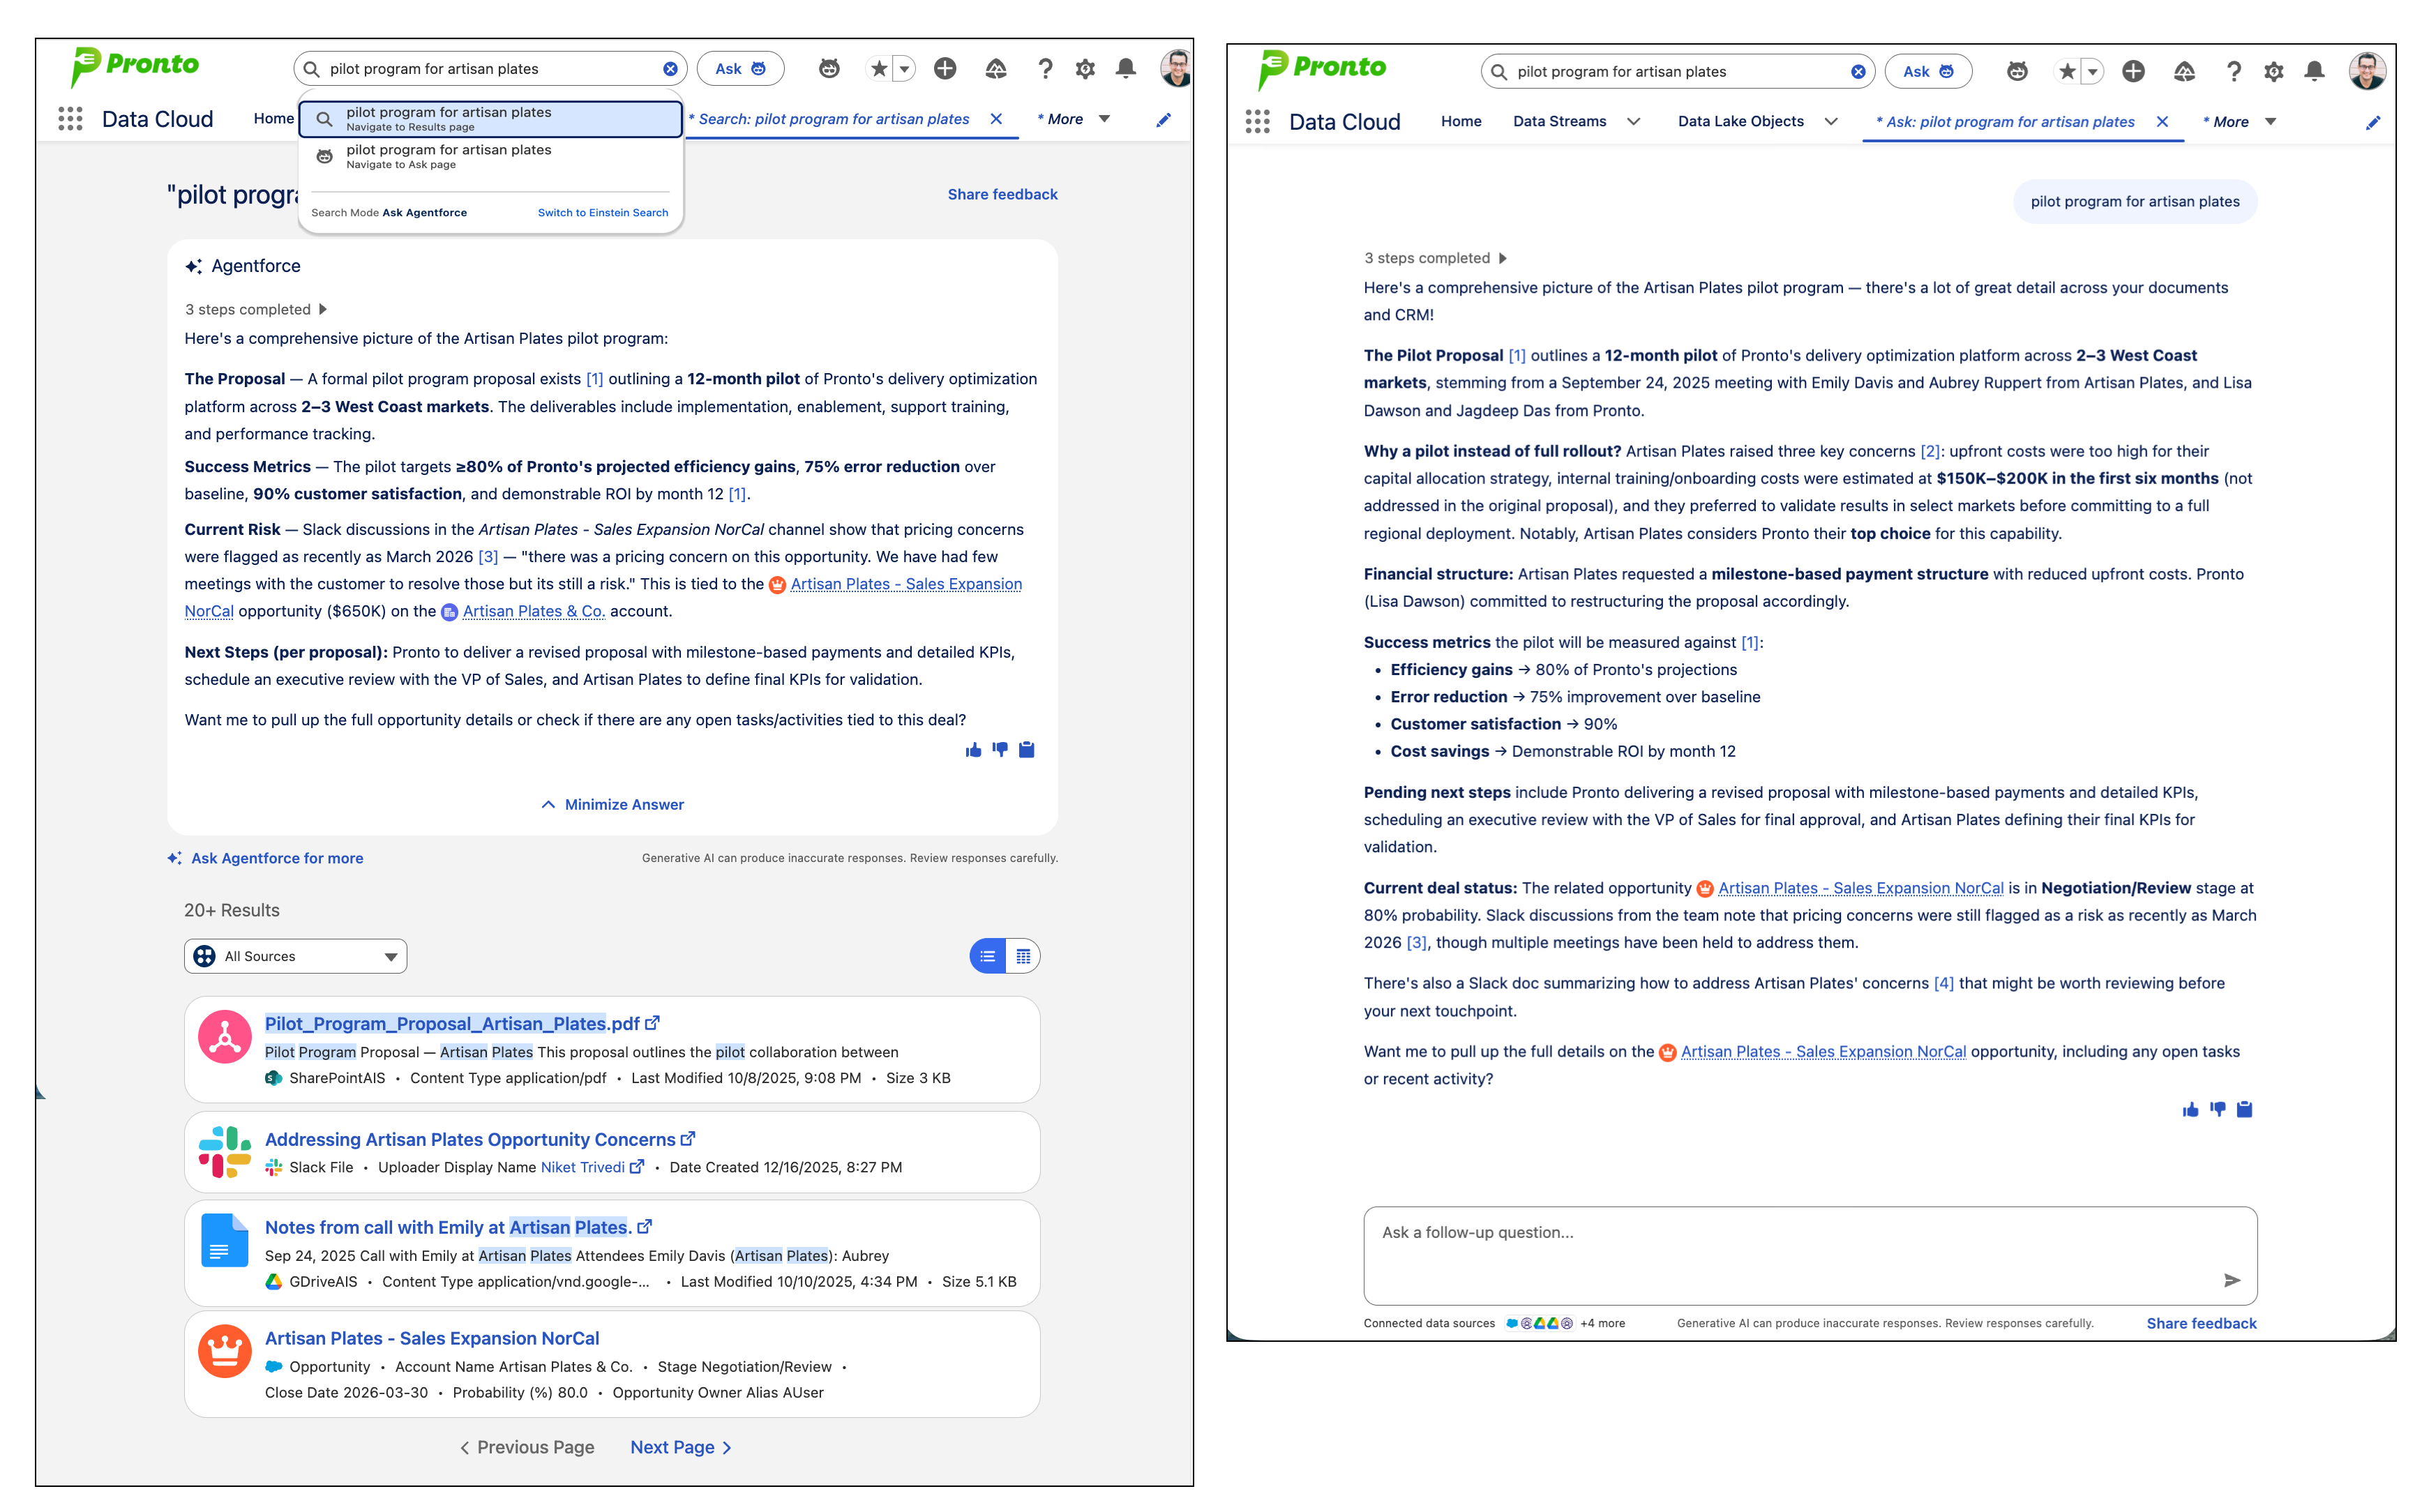Expand the Favorites list dropdown in left window
This screenshot has height=1512, width=2422.
[x=904, y=69]
